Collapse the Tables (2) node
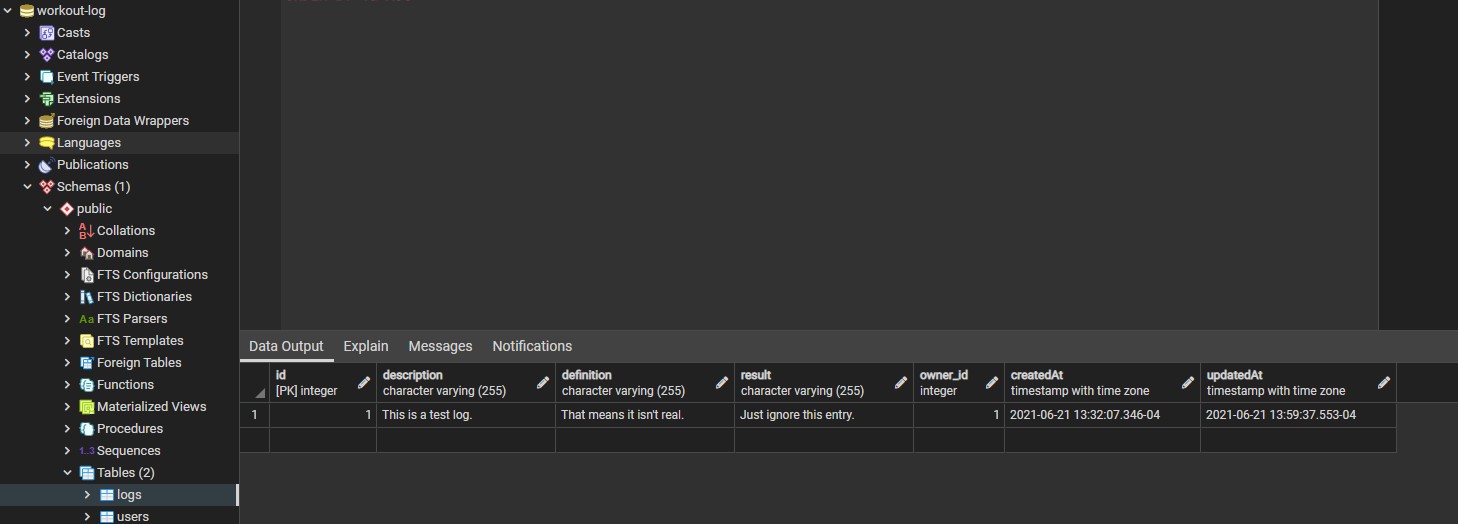The height and width of the screenshot is (524, 1458). click(68, 473)
